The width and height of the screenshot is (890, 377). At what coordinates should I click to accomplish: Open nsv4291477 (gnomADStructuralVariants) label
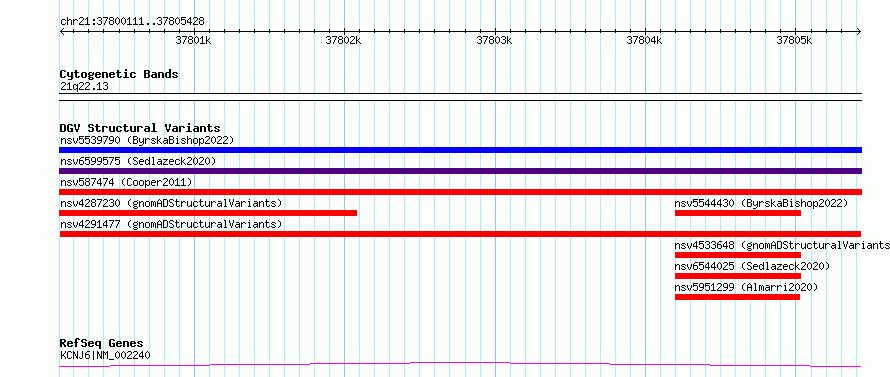171,224
